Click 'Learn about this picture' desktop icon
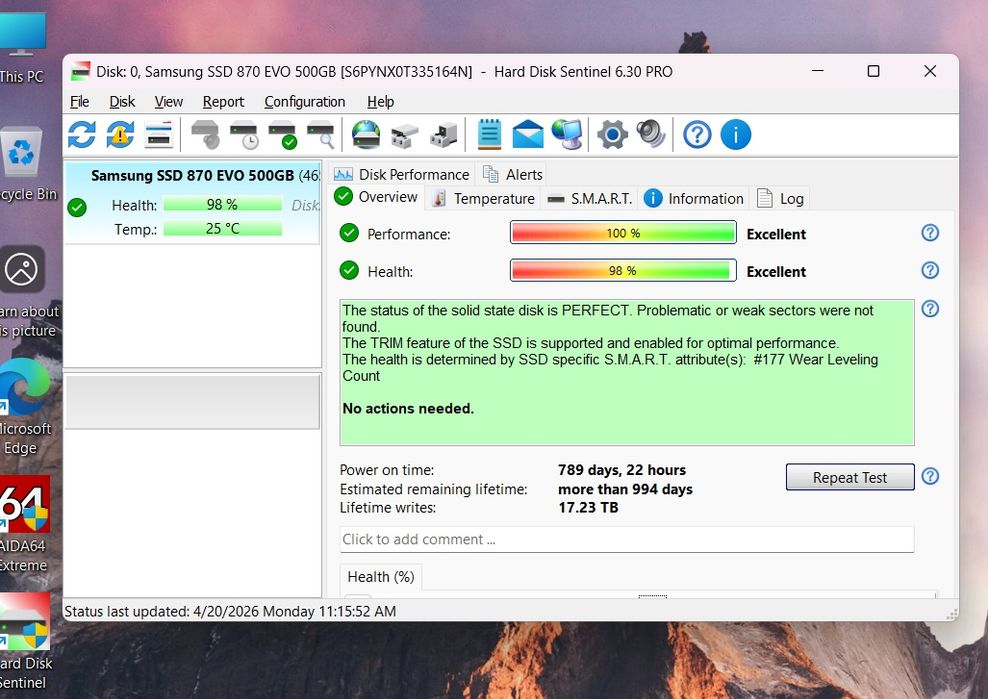The image size is (988, 699). [25, 292]
